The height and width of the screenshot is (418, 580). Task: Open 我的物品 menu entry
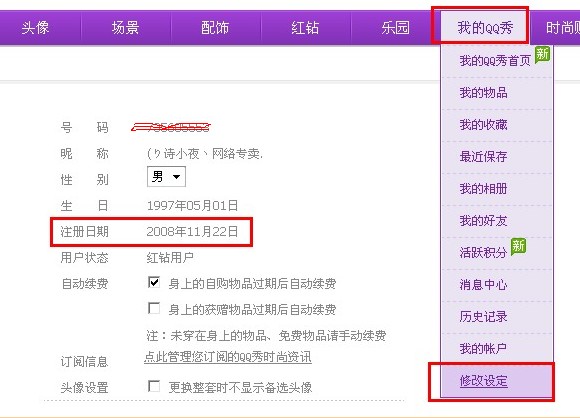[x=483, y=92]
